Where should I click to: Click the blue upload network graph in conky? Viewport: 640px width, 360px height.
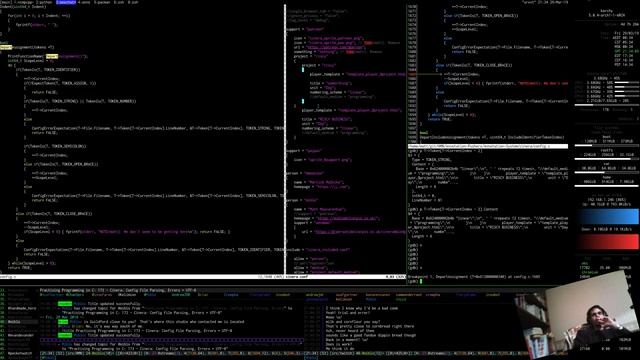click(x=608, y=216)
